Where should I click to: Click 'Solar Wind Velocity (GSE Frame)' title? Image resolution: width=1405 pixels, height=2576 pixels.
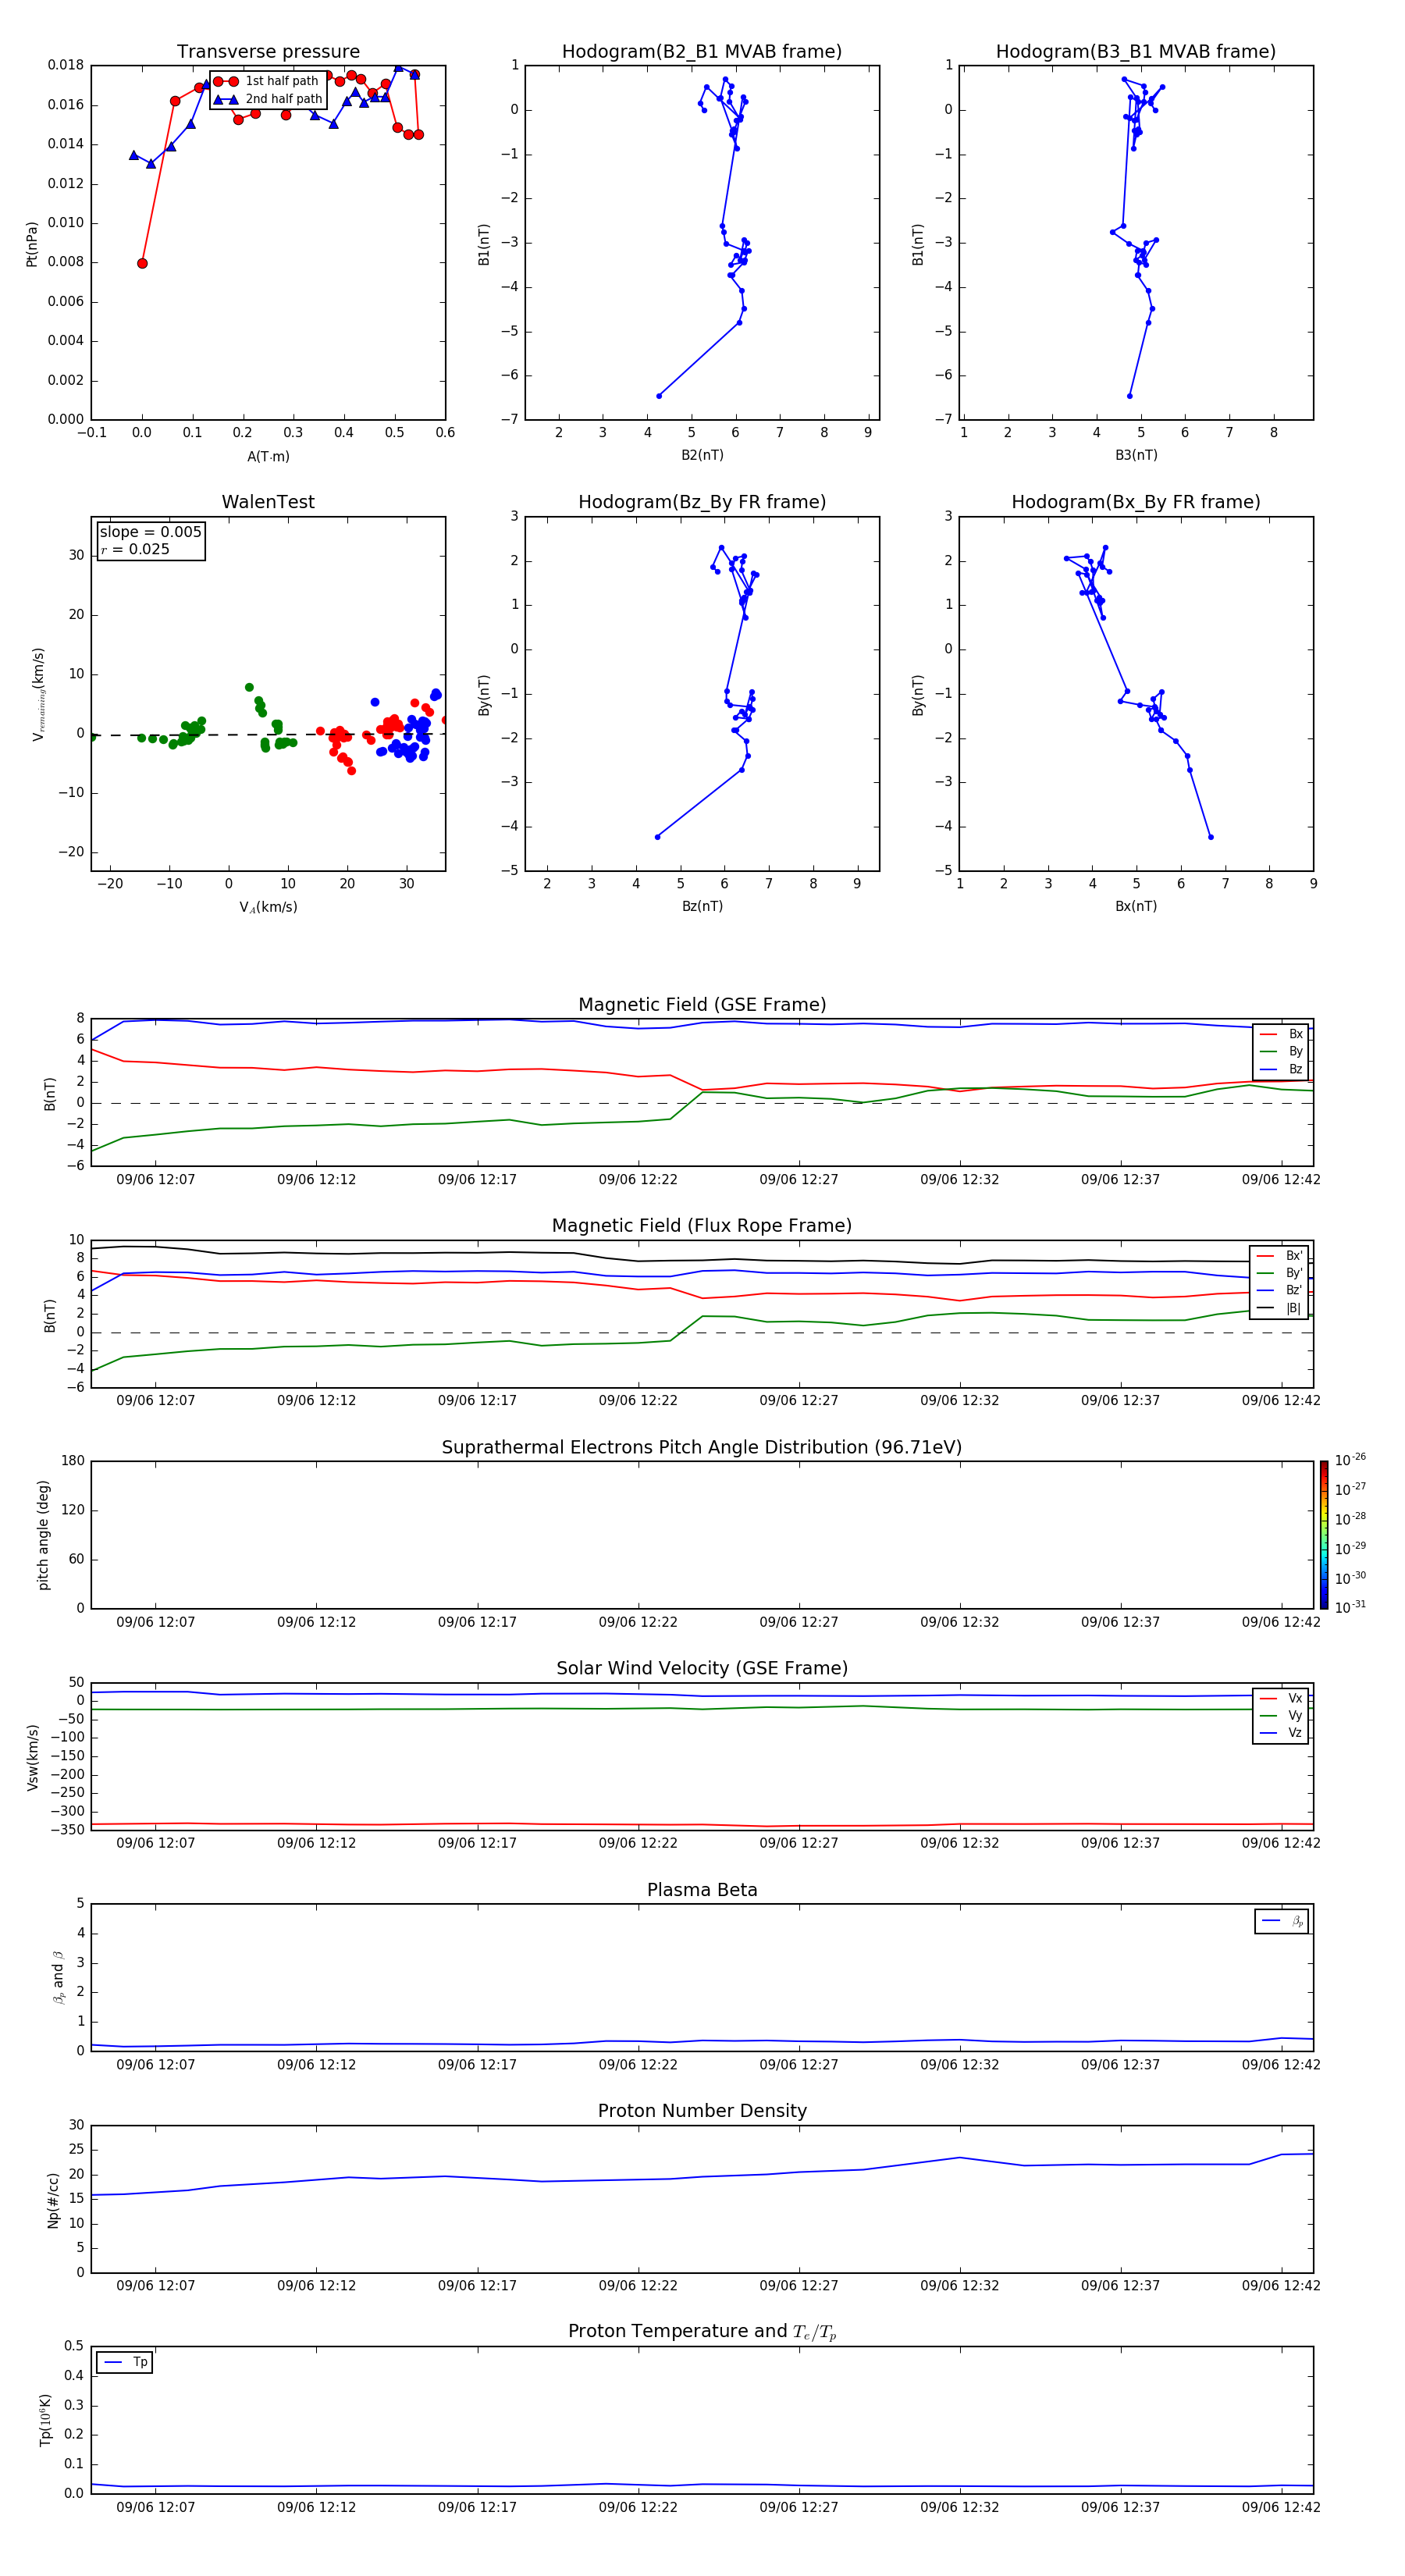tap(702, 1668)
